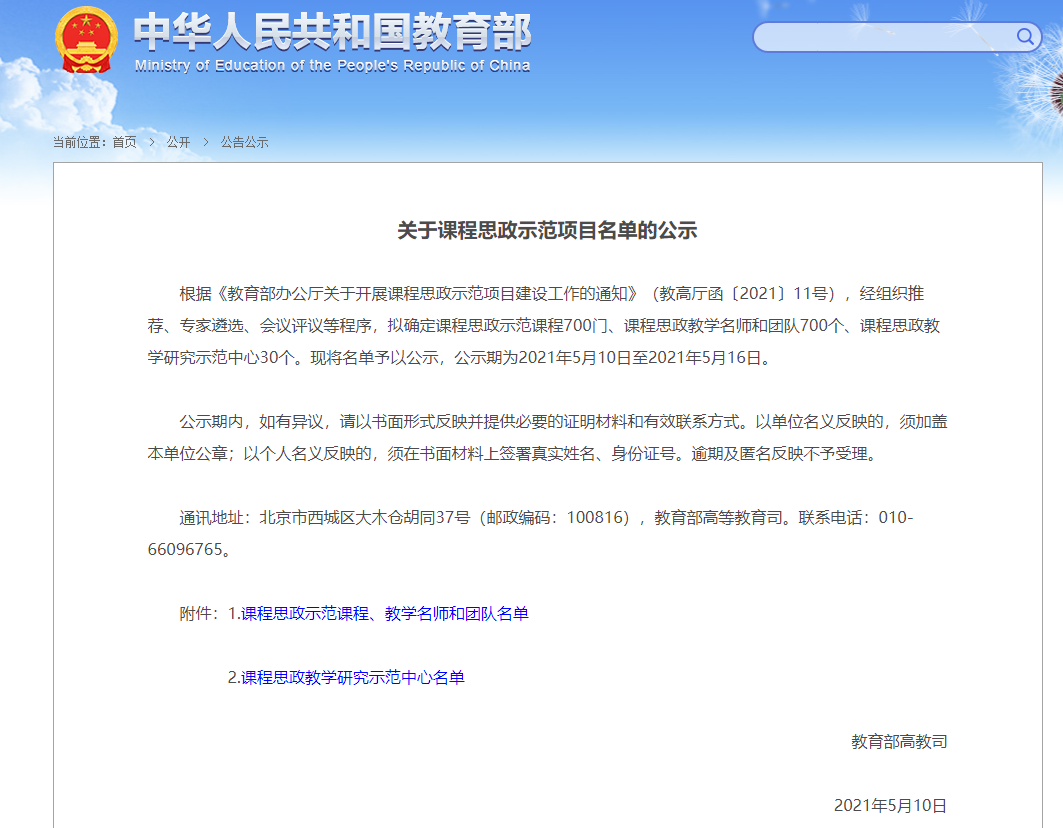Image resolution: width=1063 pixels, height=828 pixels.
Task: Click the paragraph starting with 根据《教育部办公厅
Action: coord(547,325)
